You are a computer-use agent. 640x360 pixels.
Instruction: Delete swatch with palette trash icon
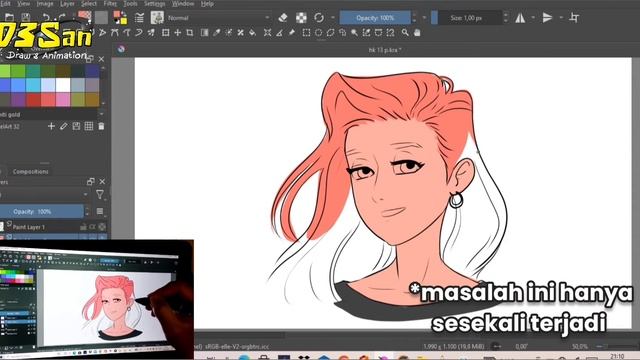tap(101, 127)
